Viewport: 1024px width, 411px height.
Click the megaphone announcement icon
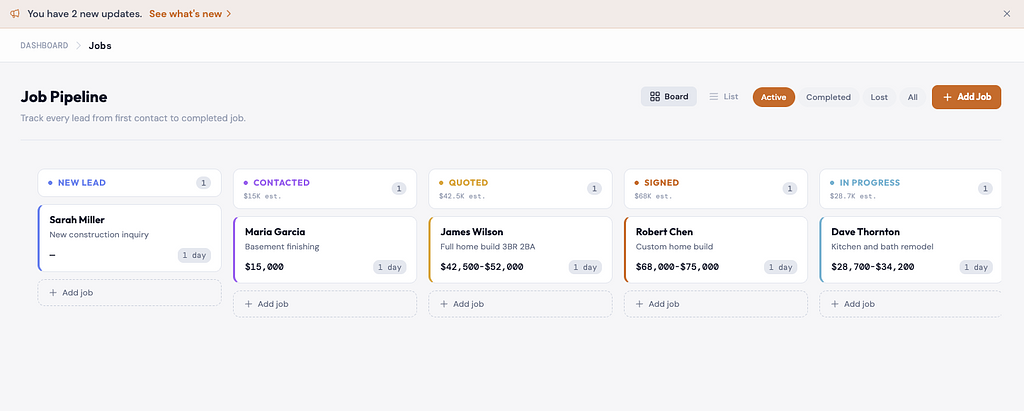pos(15,14)
